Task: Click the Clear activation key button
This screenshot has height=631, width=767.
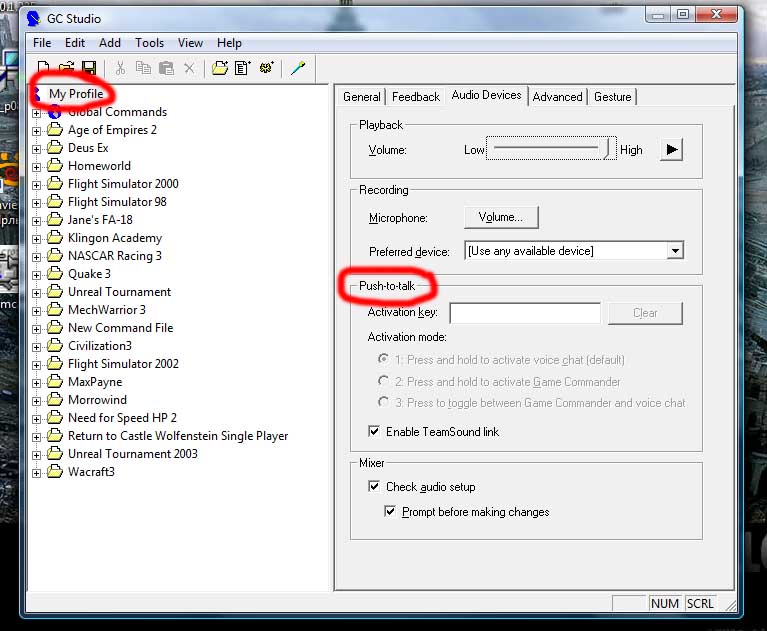Action: point(645,313)
